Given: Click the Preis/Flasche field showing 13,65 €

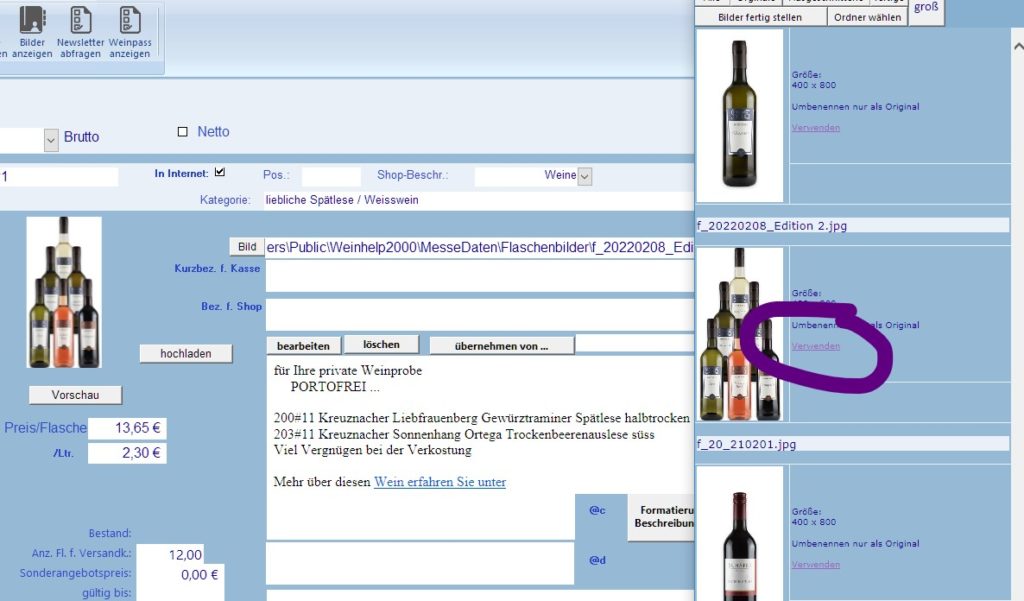Looking at the screenshot, I should [x=127, y=428].
